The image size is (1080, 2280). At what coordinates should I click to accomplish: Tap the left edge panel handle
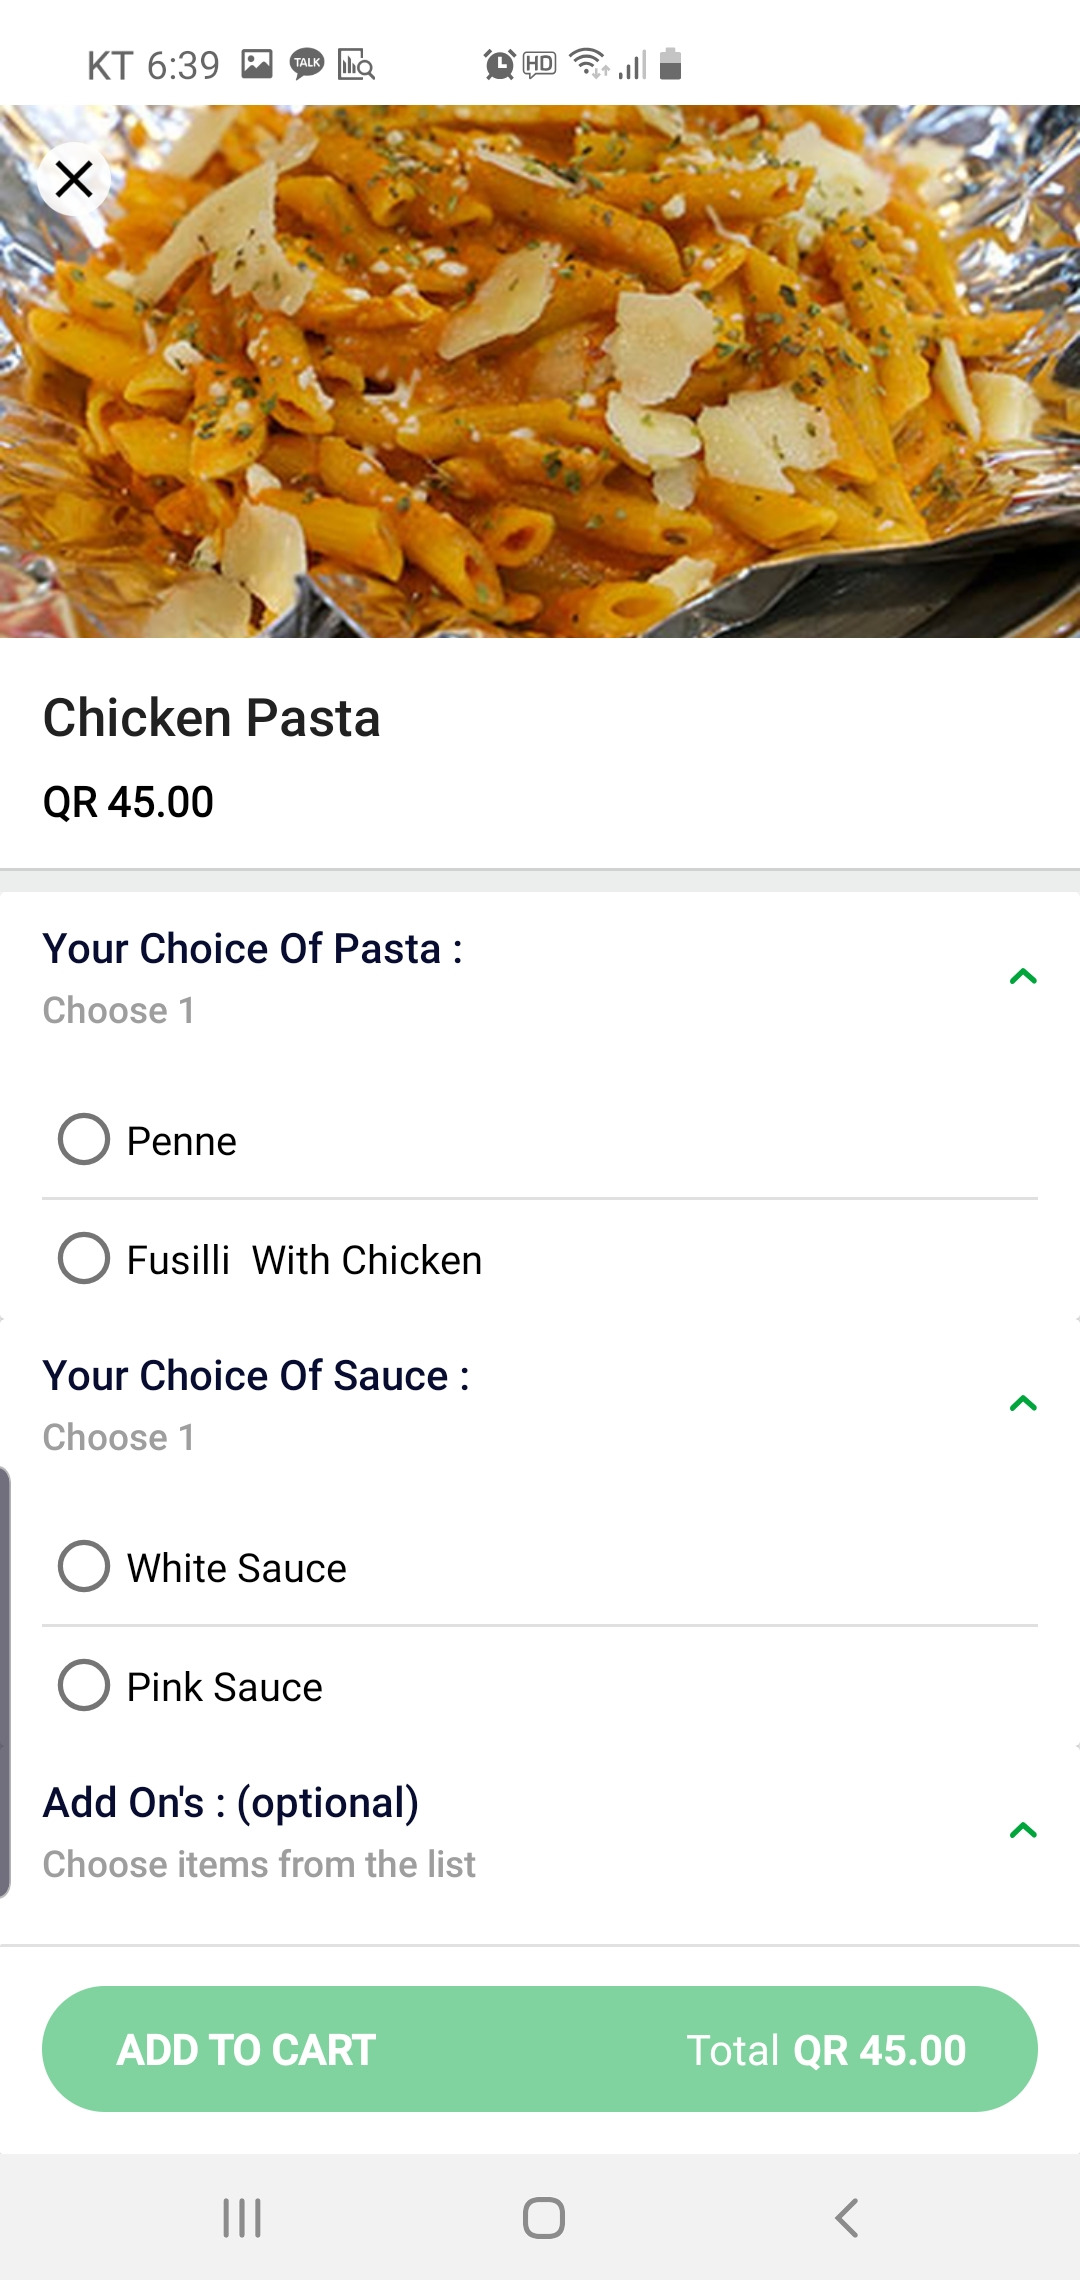click(5, 1682)
